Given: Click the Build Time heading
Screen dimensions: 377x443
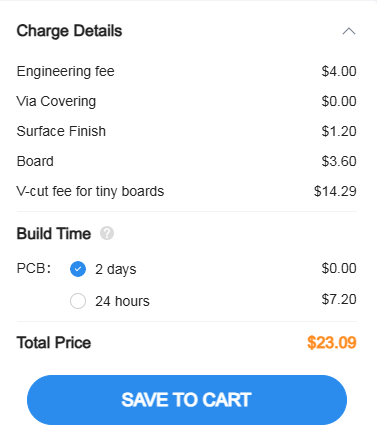Looking at the screenshot, I should point(54,233).
